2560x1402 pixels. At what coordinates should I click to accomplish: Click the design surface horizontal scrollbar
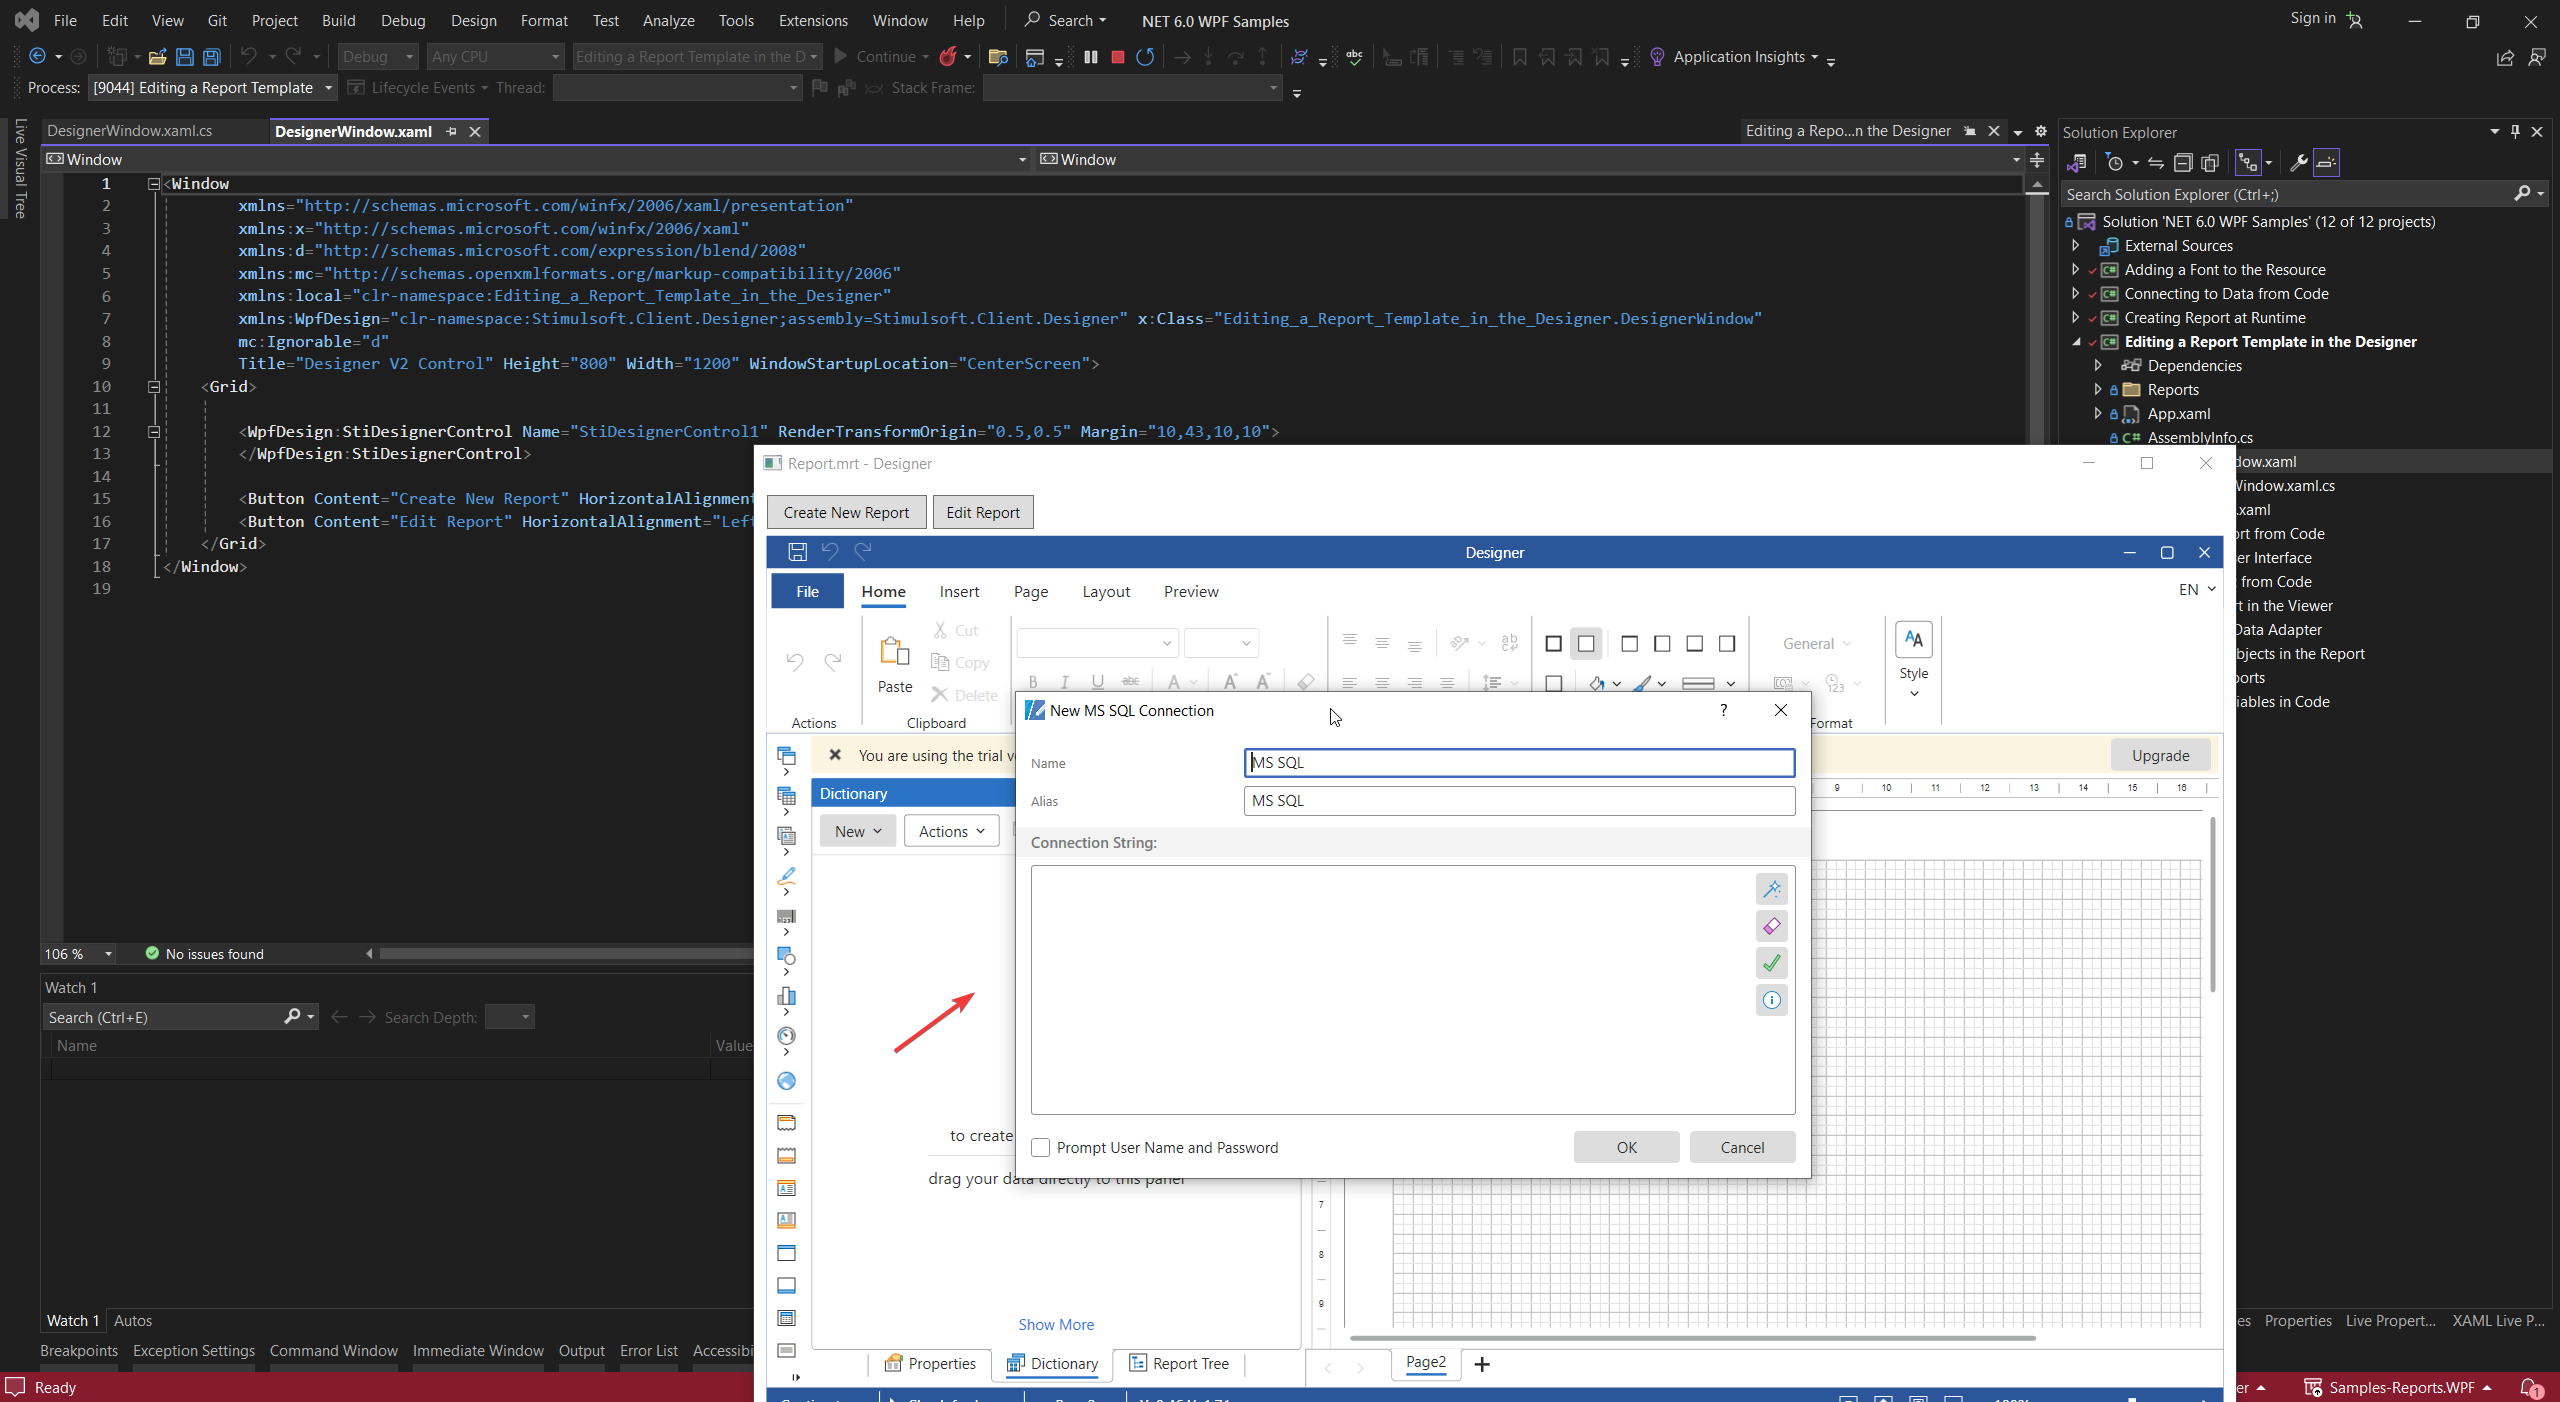click(x=1692, y=1338)
